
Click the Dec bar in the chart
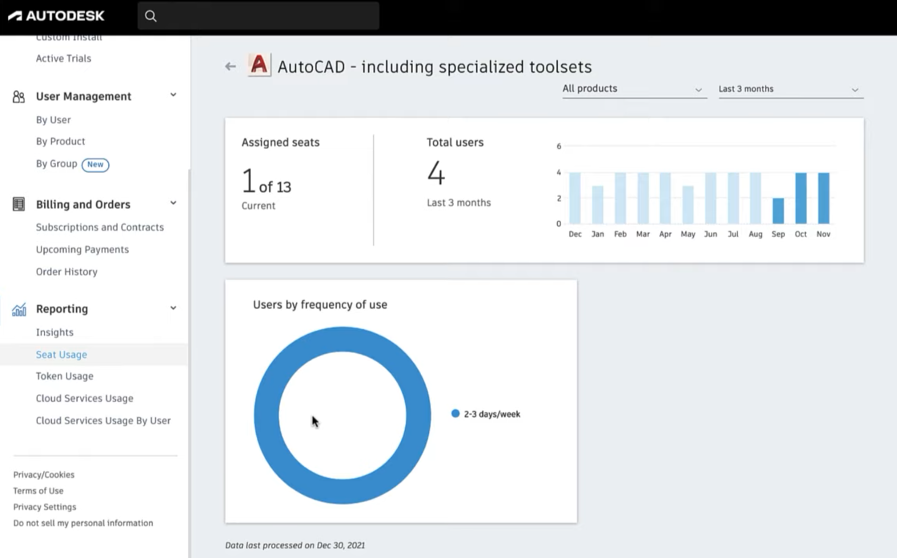pos(575,198)
